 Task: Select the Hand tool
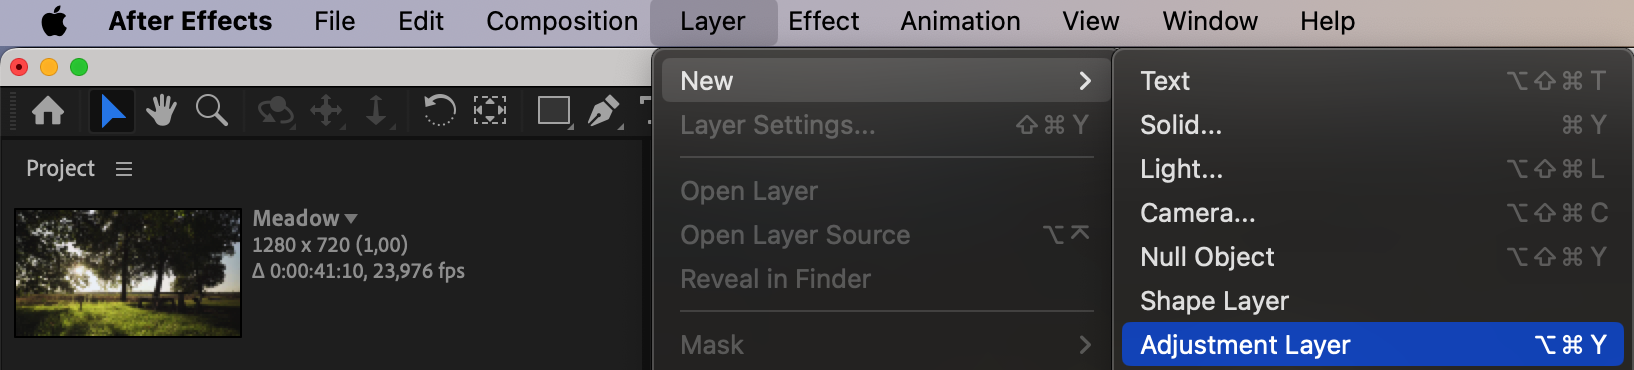point(161,110)
